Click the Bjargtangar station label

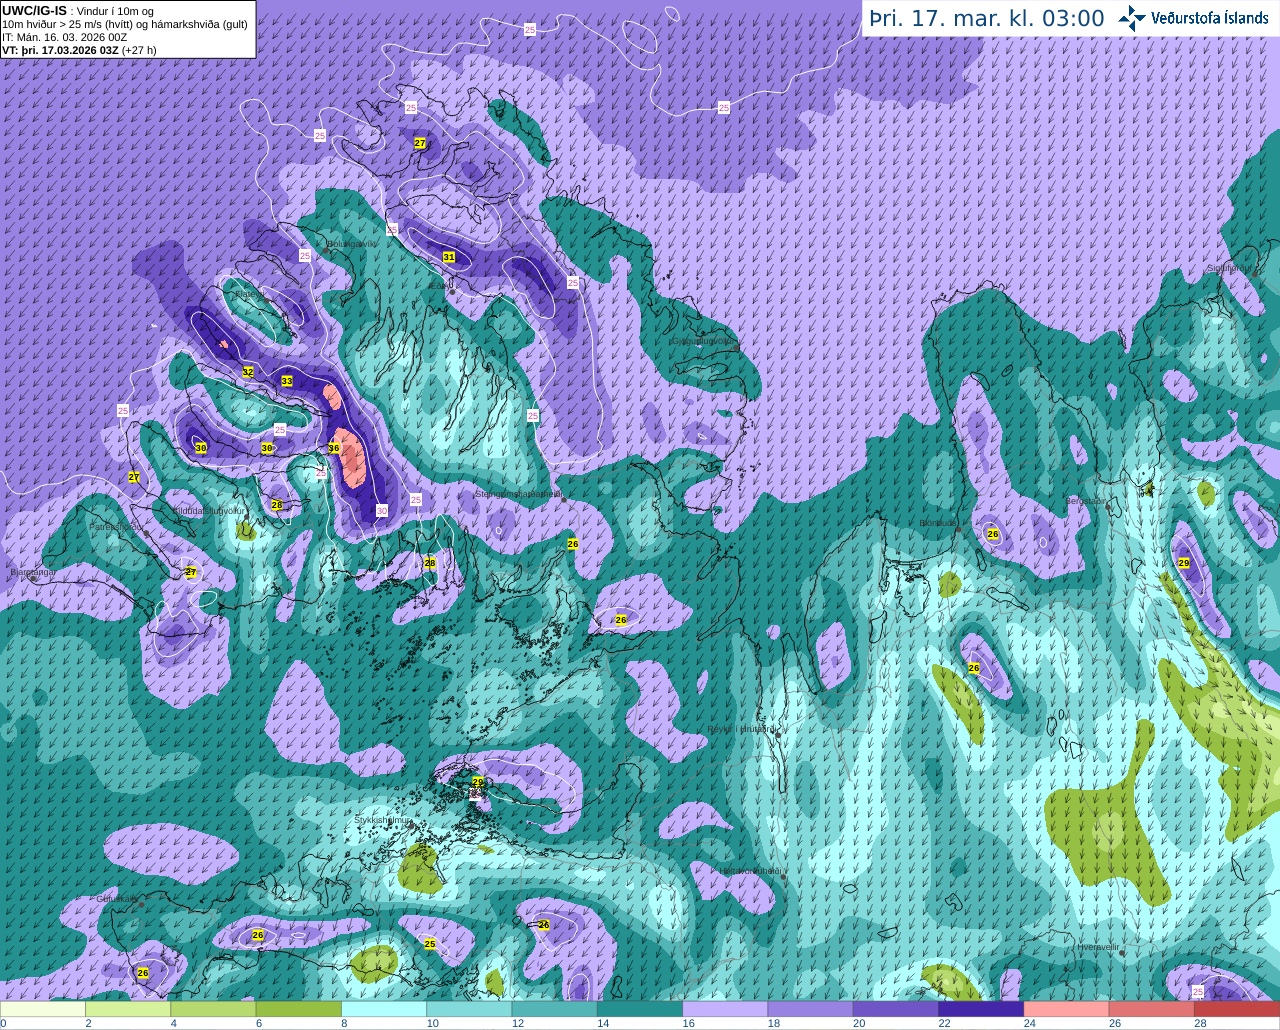click(x=32, y=572)
